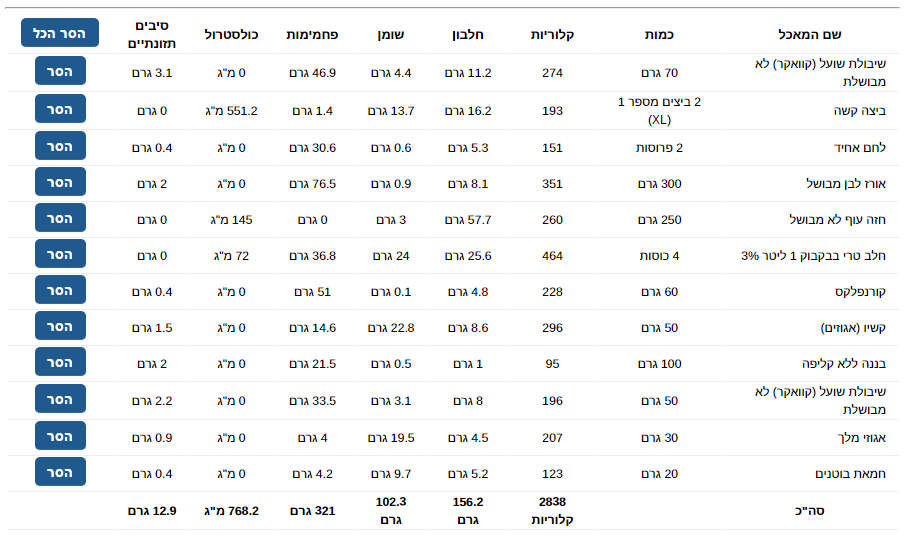Image resolution: width=910 pixels, height=537 pixels.
Task: Click the כולסטרול column header
Action: [x=231, y=34]
